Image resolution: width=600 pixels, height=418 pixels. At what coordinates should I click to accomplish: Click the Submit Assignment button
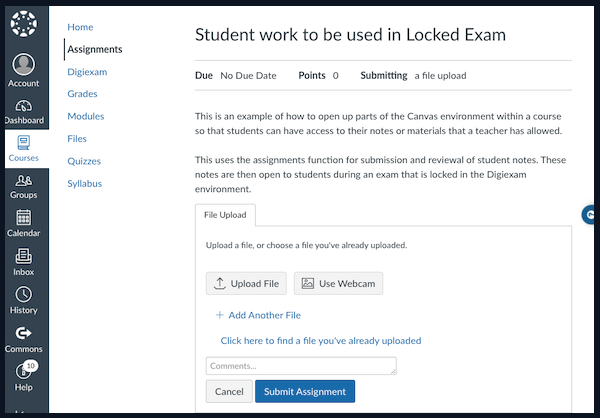click(x=305, y=391)
